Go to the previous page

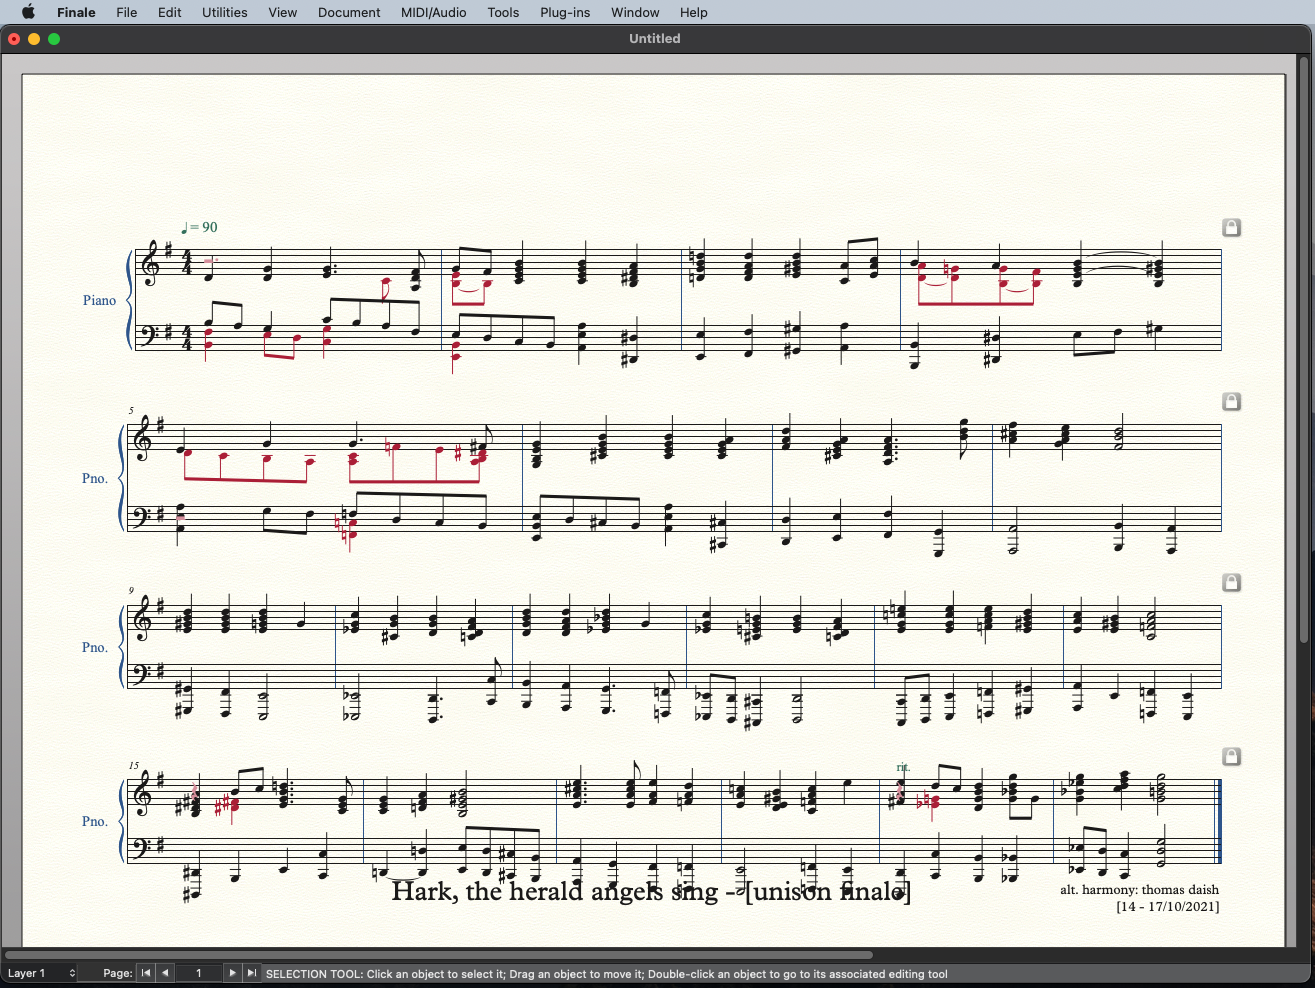tap(166, 973)
